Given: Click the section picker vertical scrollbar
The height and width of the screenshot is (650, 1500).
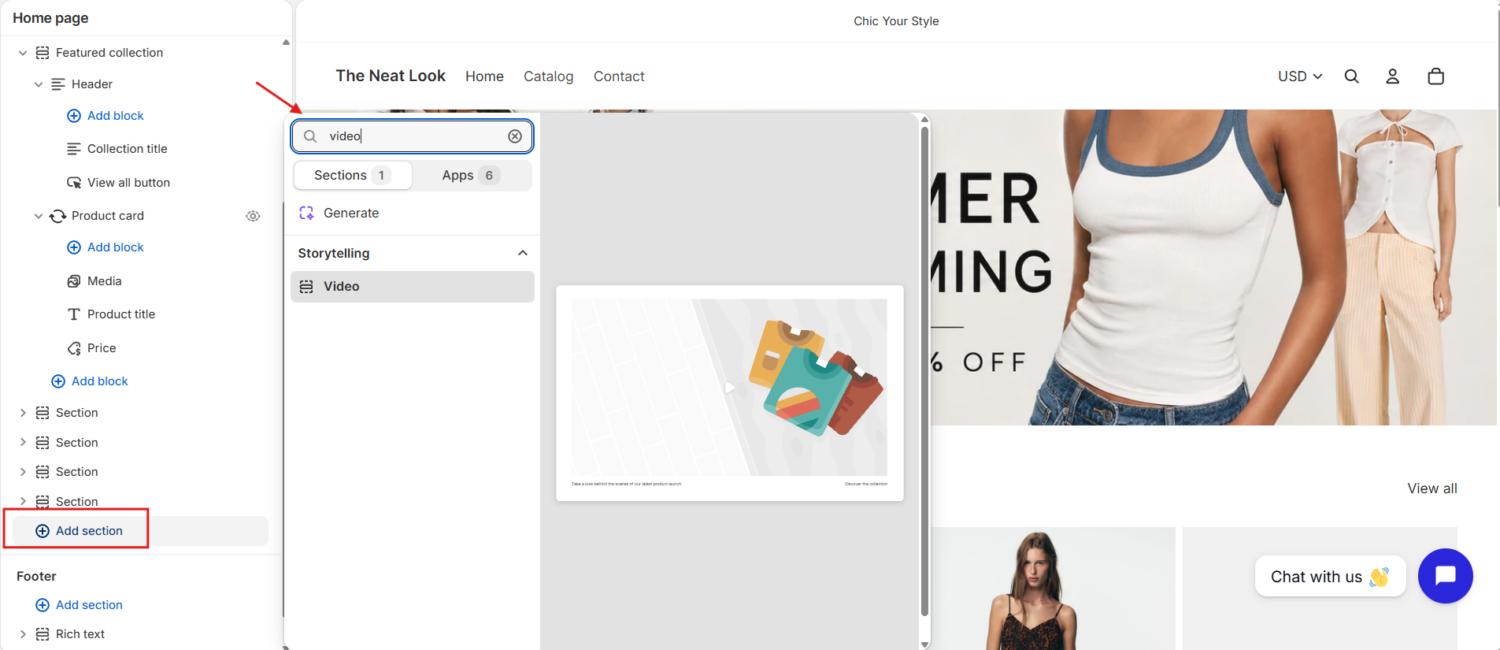Looking at the screenshot, I should click(924, 370).
